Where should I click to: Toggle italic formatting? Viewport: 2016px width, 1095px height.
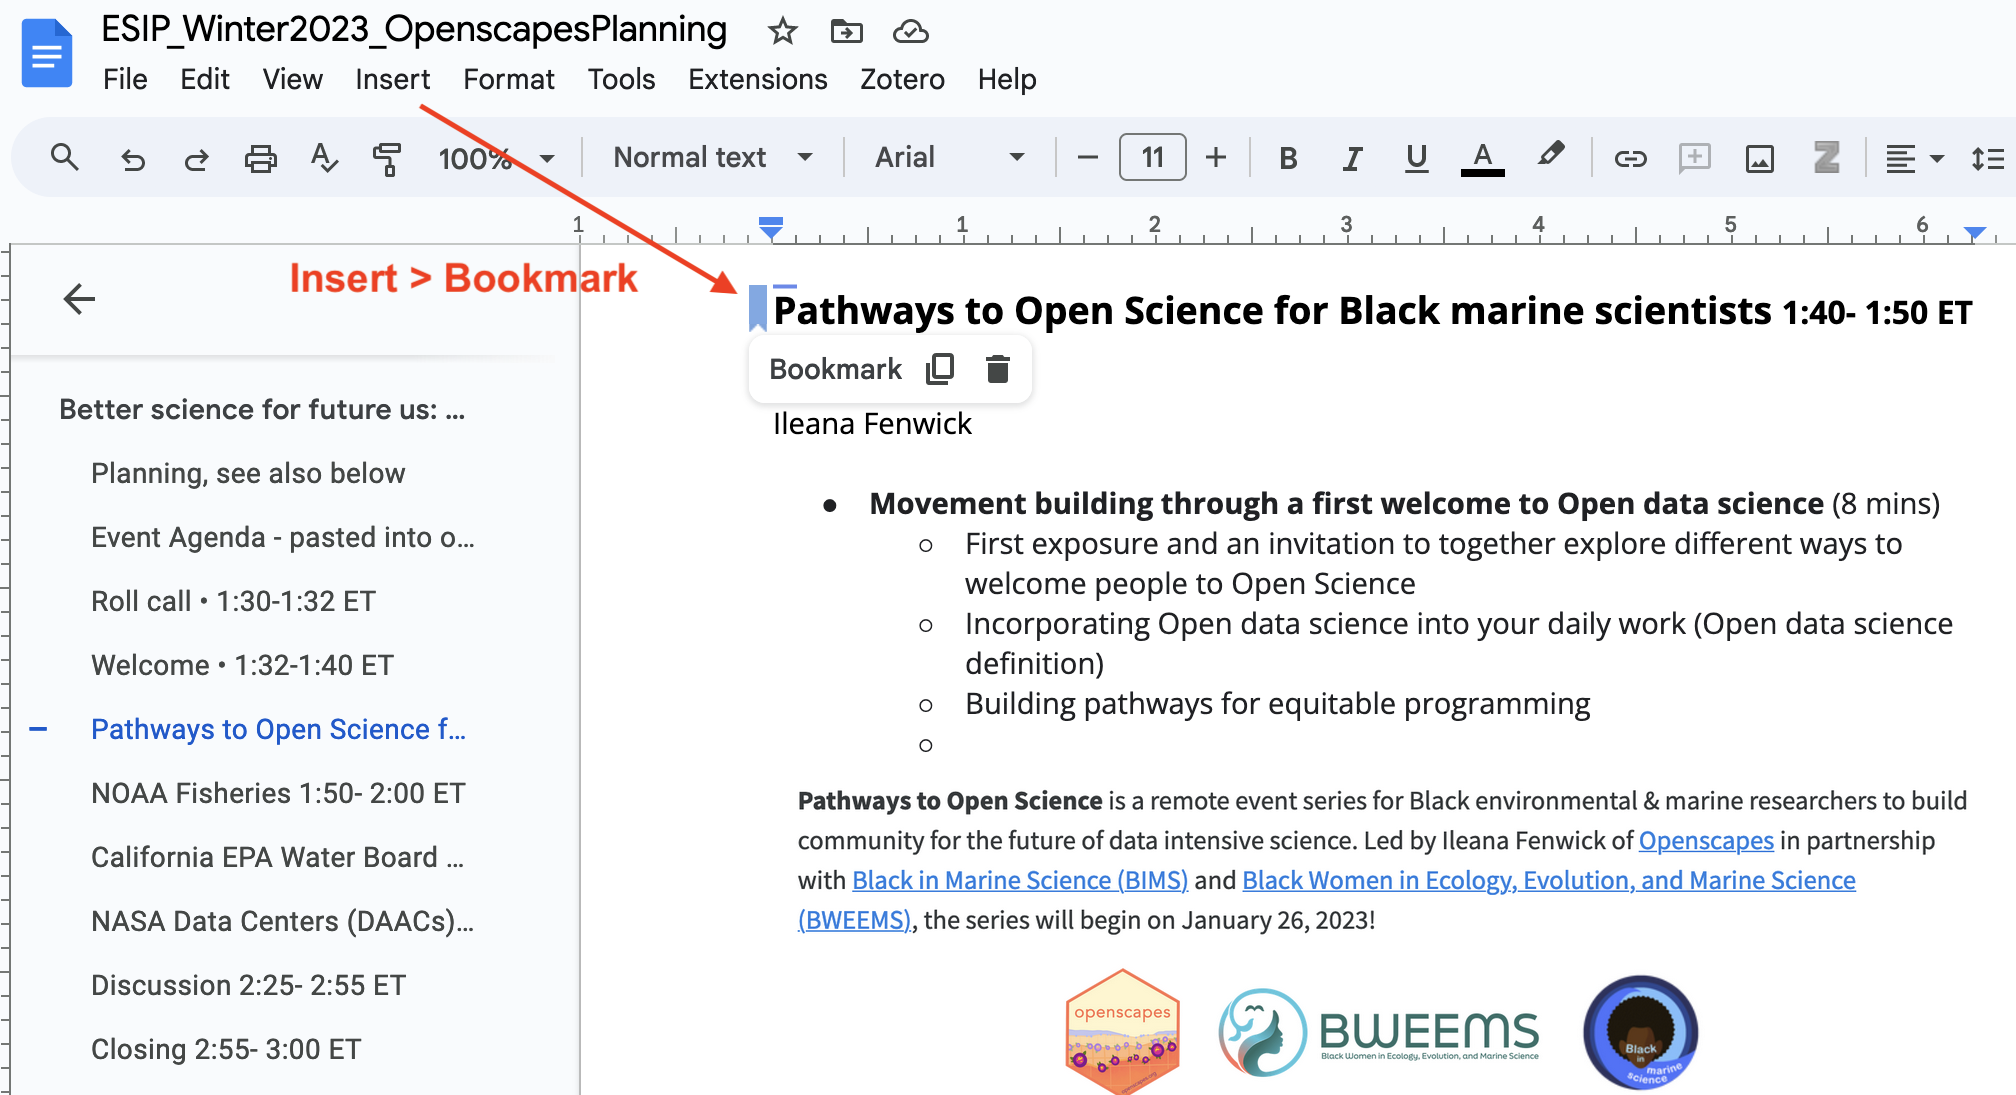[1352, 157]
